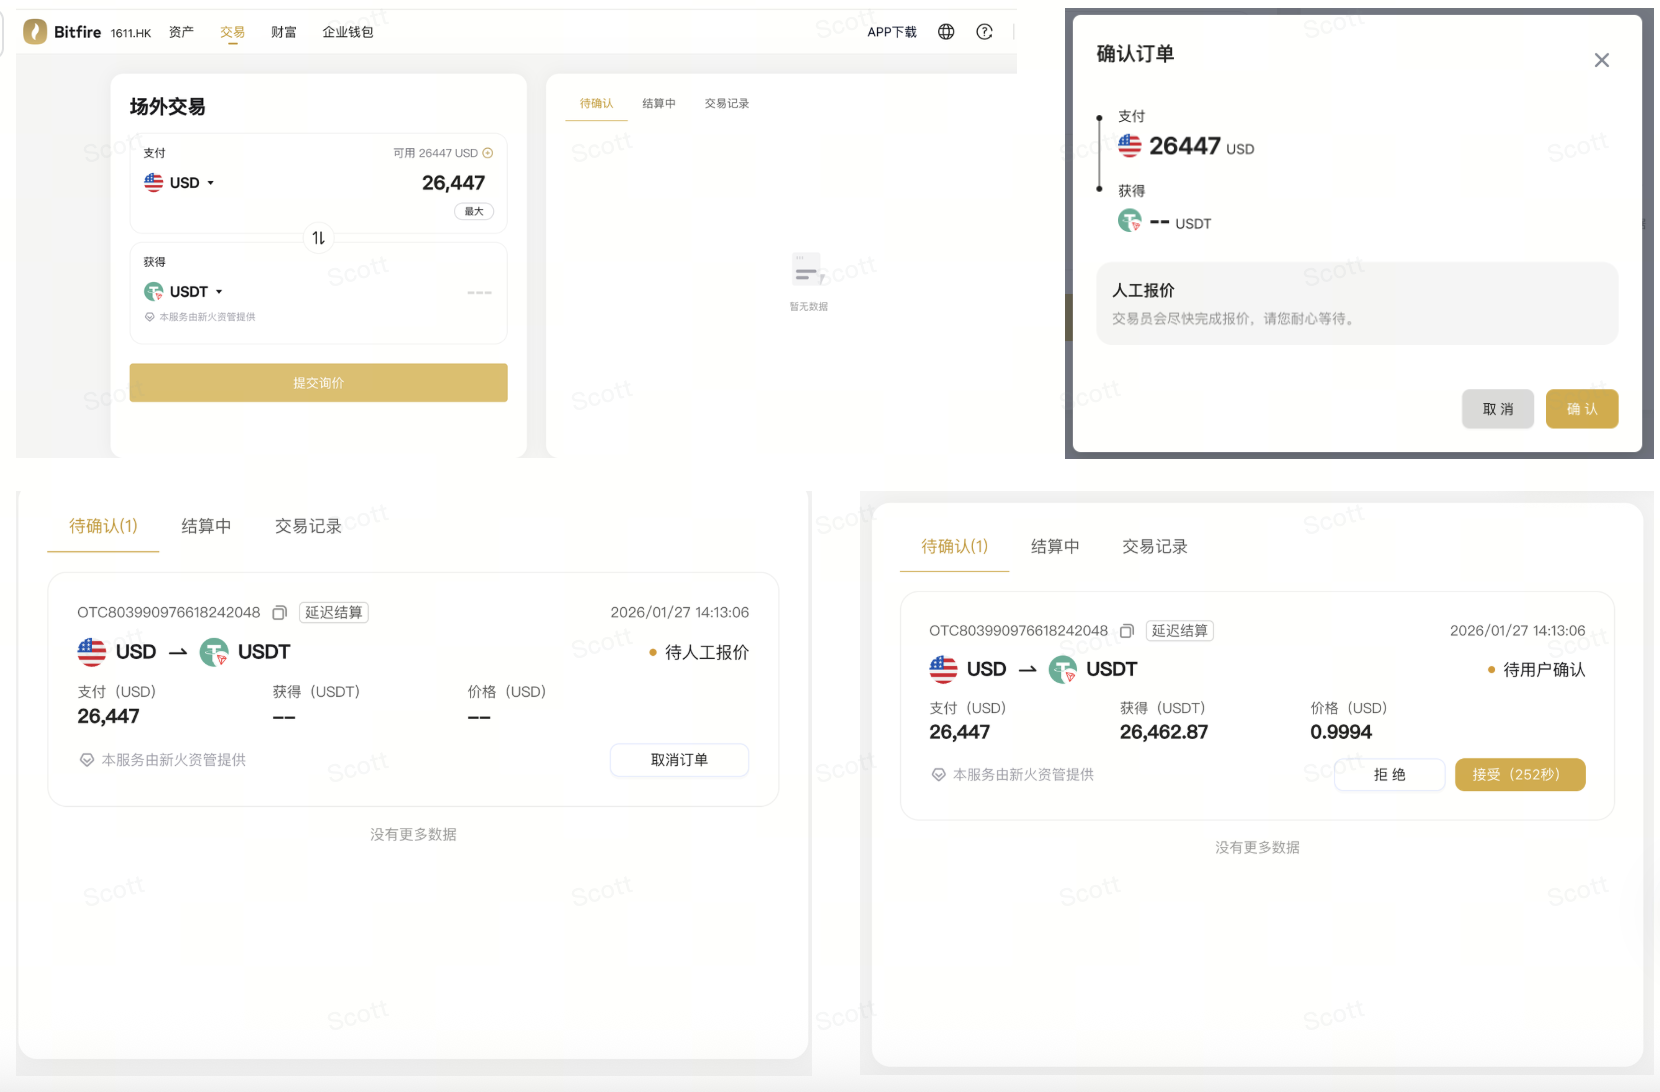Screen dimensions: 1660x1092
Task: Open the 资产 menu in navigation
Action: [x=181, y=32]
